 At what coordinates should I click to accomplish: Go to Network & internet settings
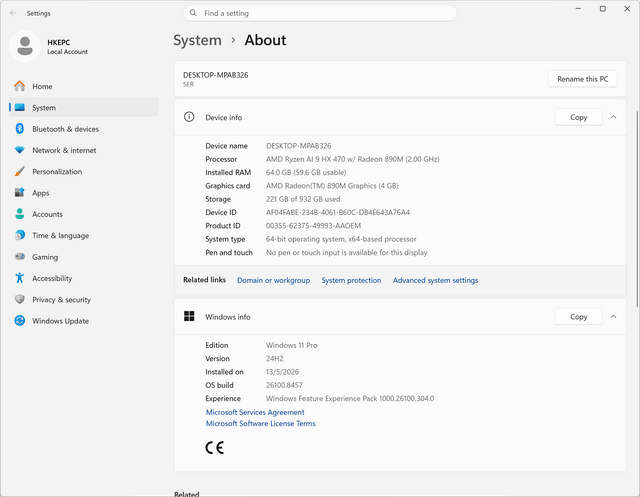(84, 150)
